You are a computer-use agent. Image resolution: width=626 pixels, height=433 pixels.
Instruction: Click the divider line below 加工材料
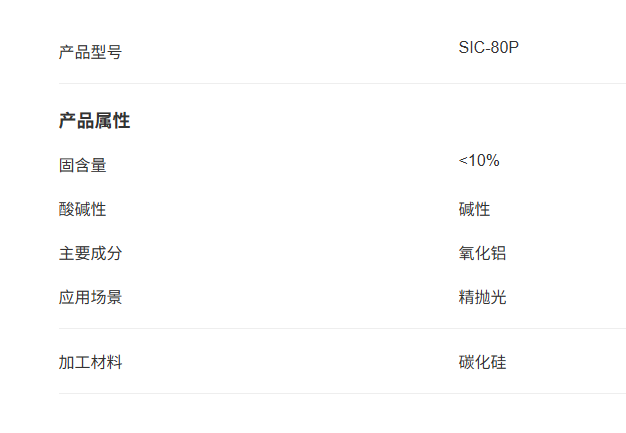tap(343, 393)
